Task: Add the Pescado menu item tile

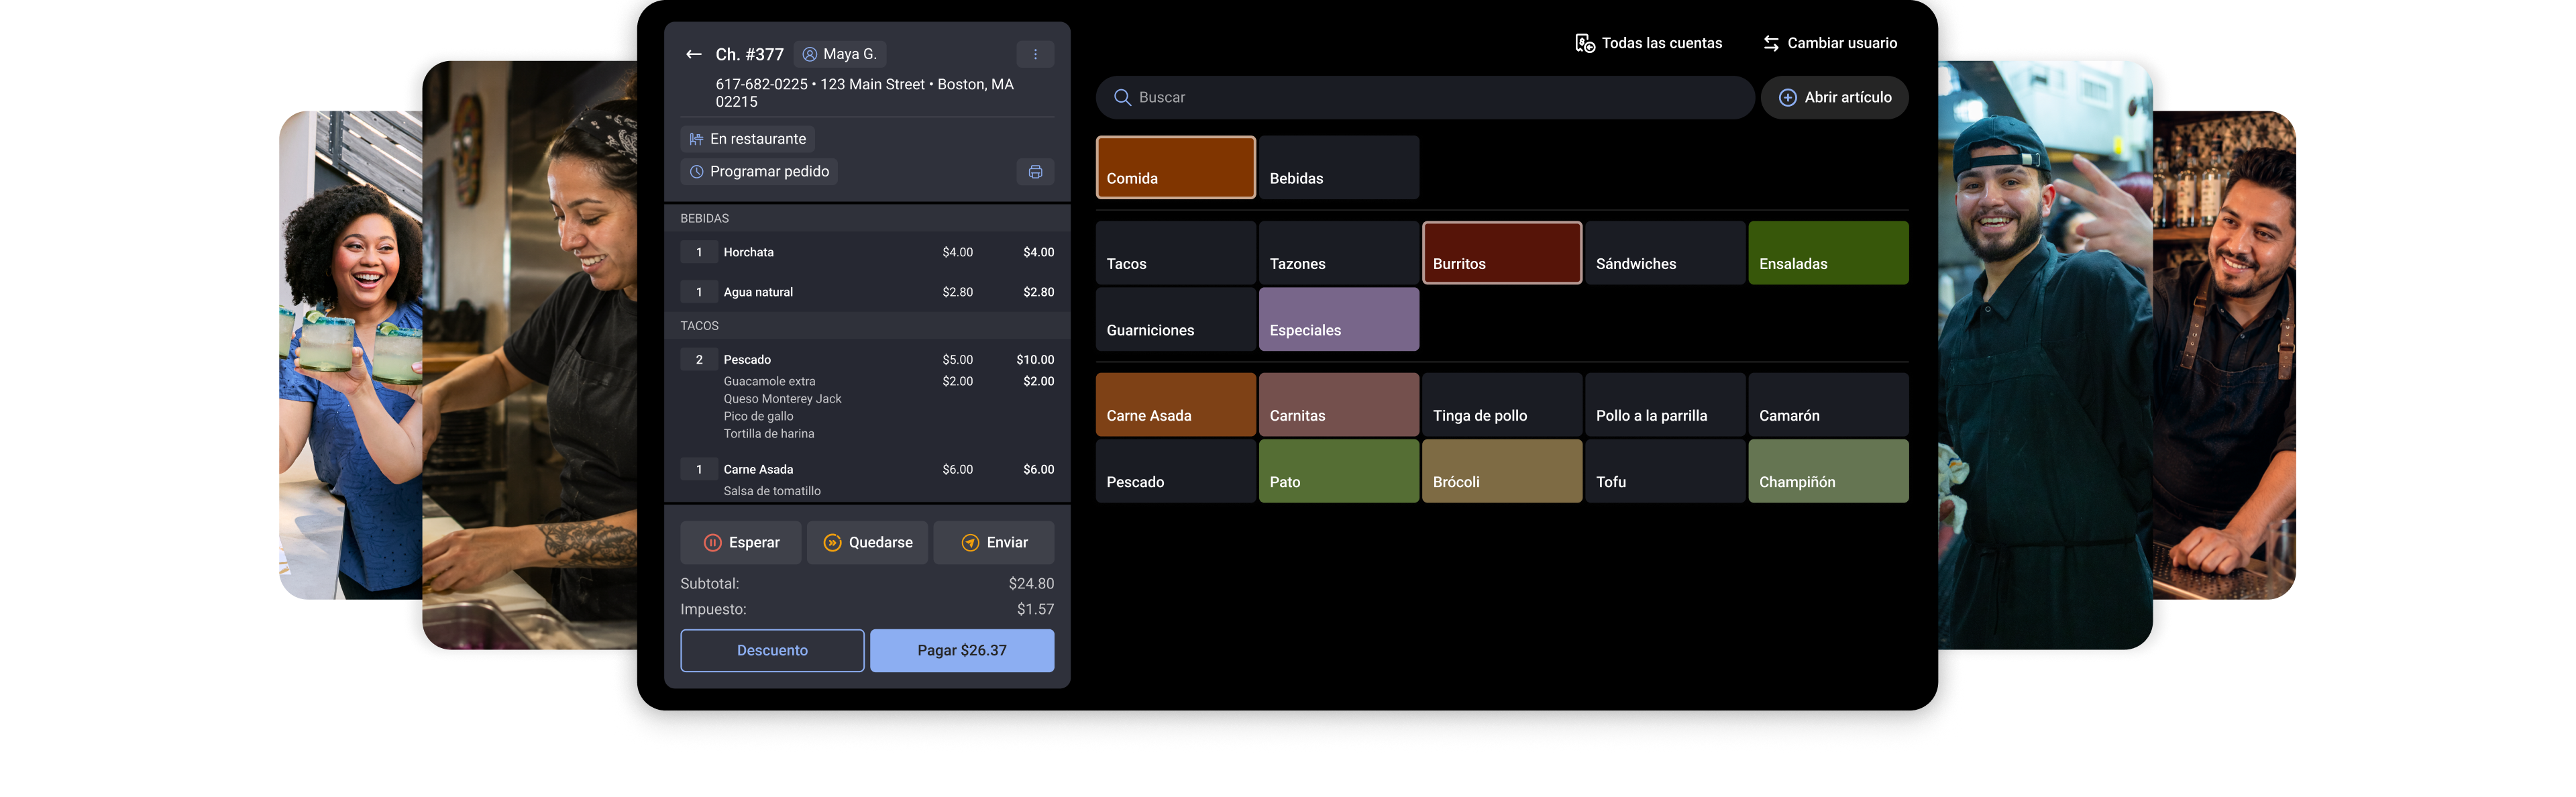Action: coord(1176,471)
